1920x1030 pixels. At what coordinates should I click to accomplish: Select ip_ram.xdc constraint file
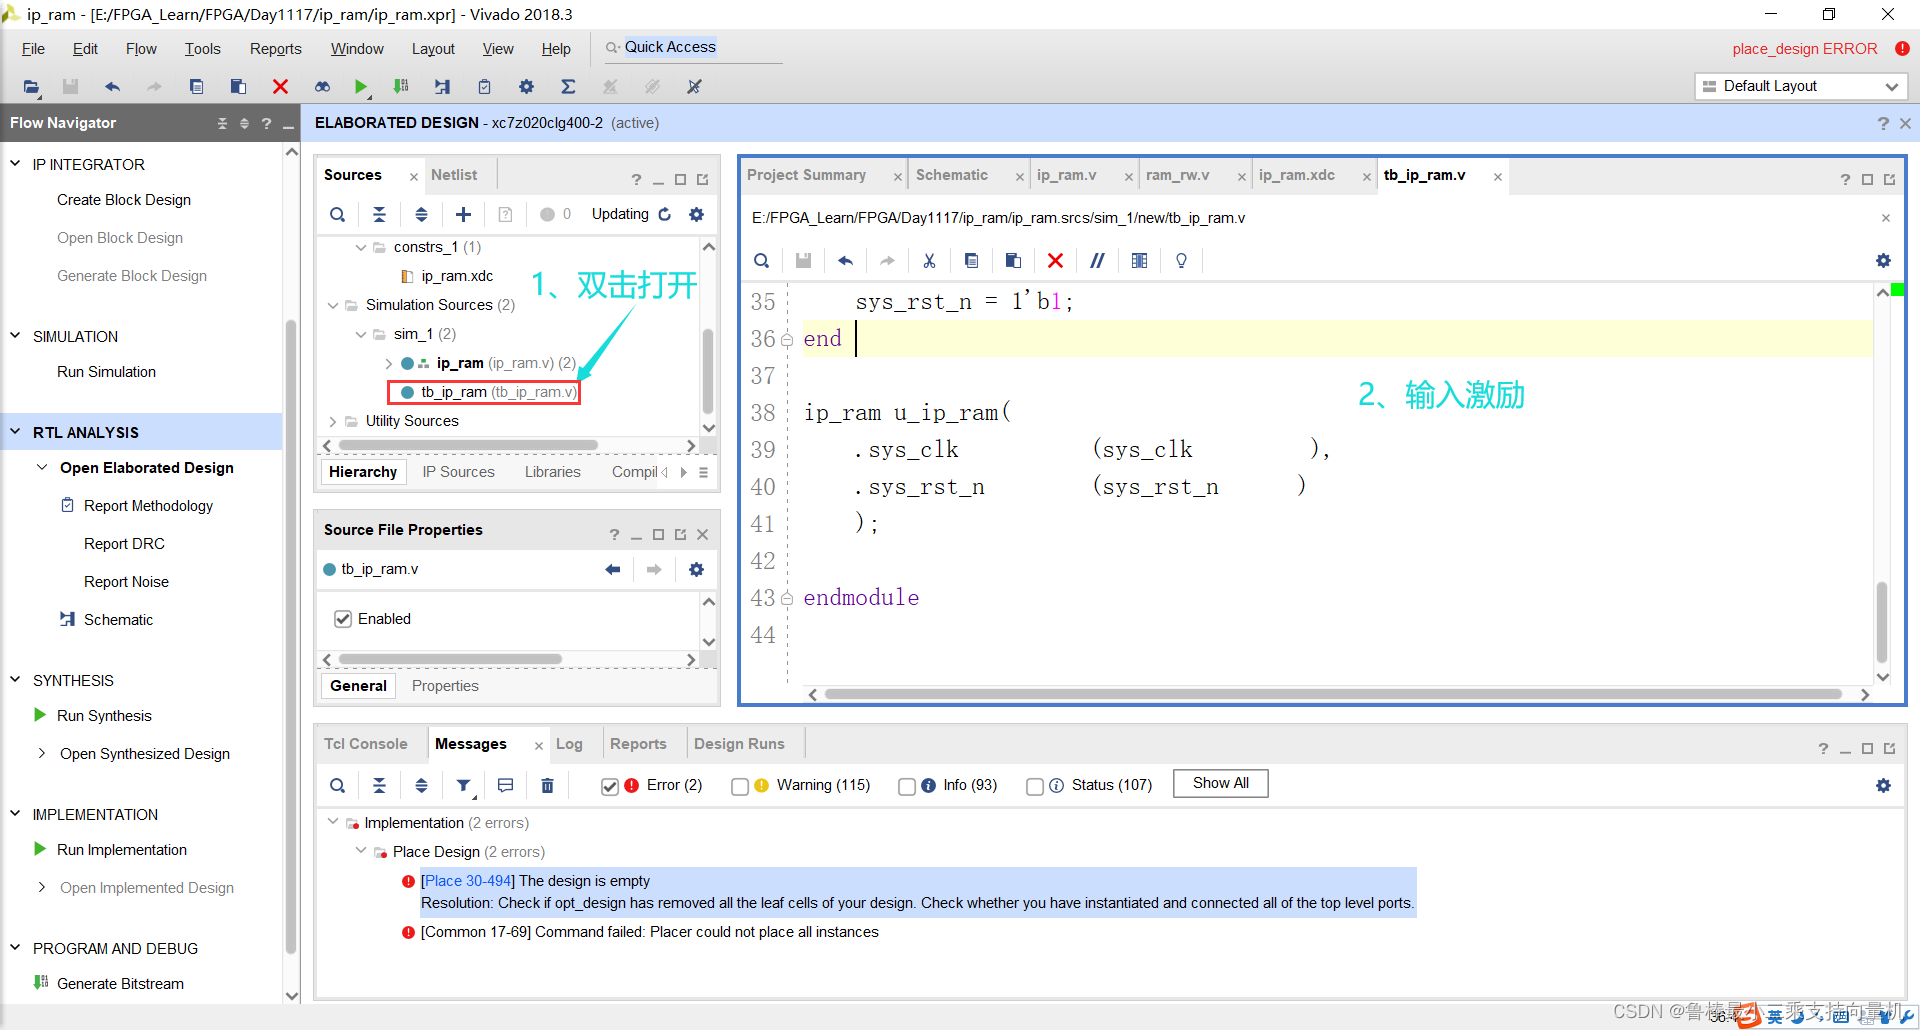pyautogui.click(x=457, y=276)
